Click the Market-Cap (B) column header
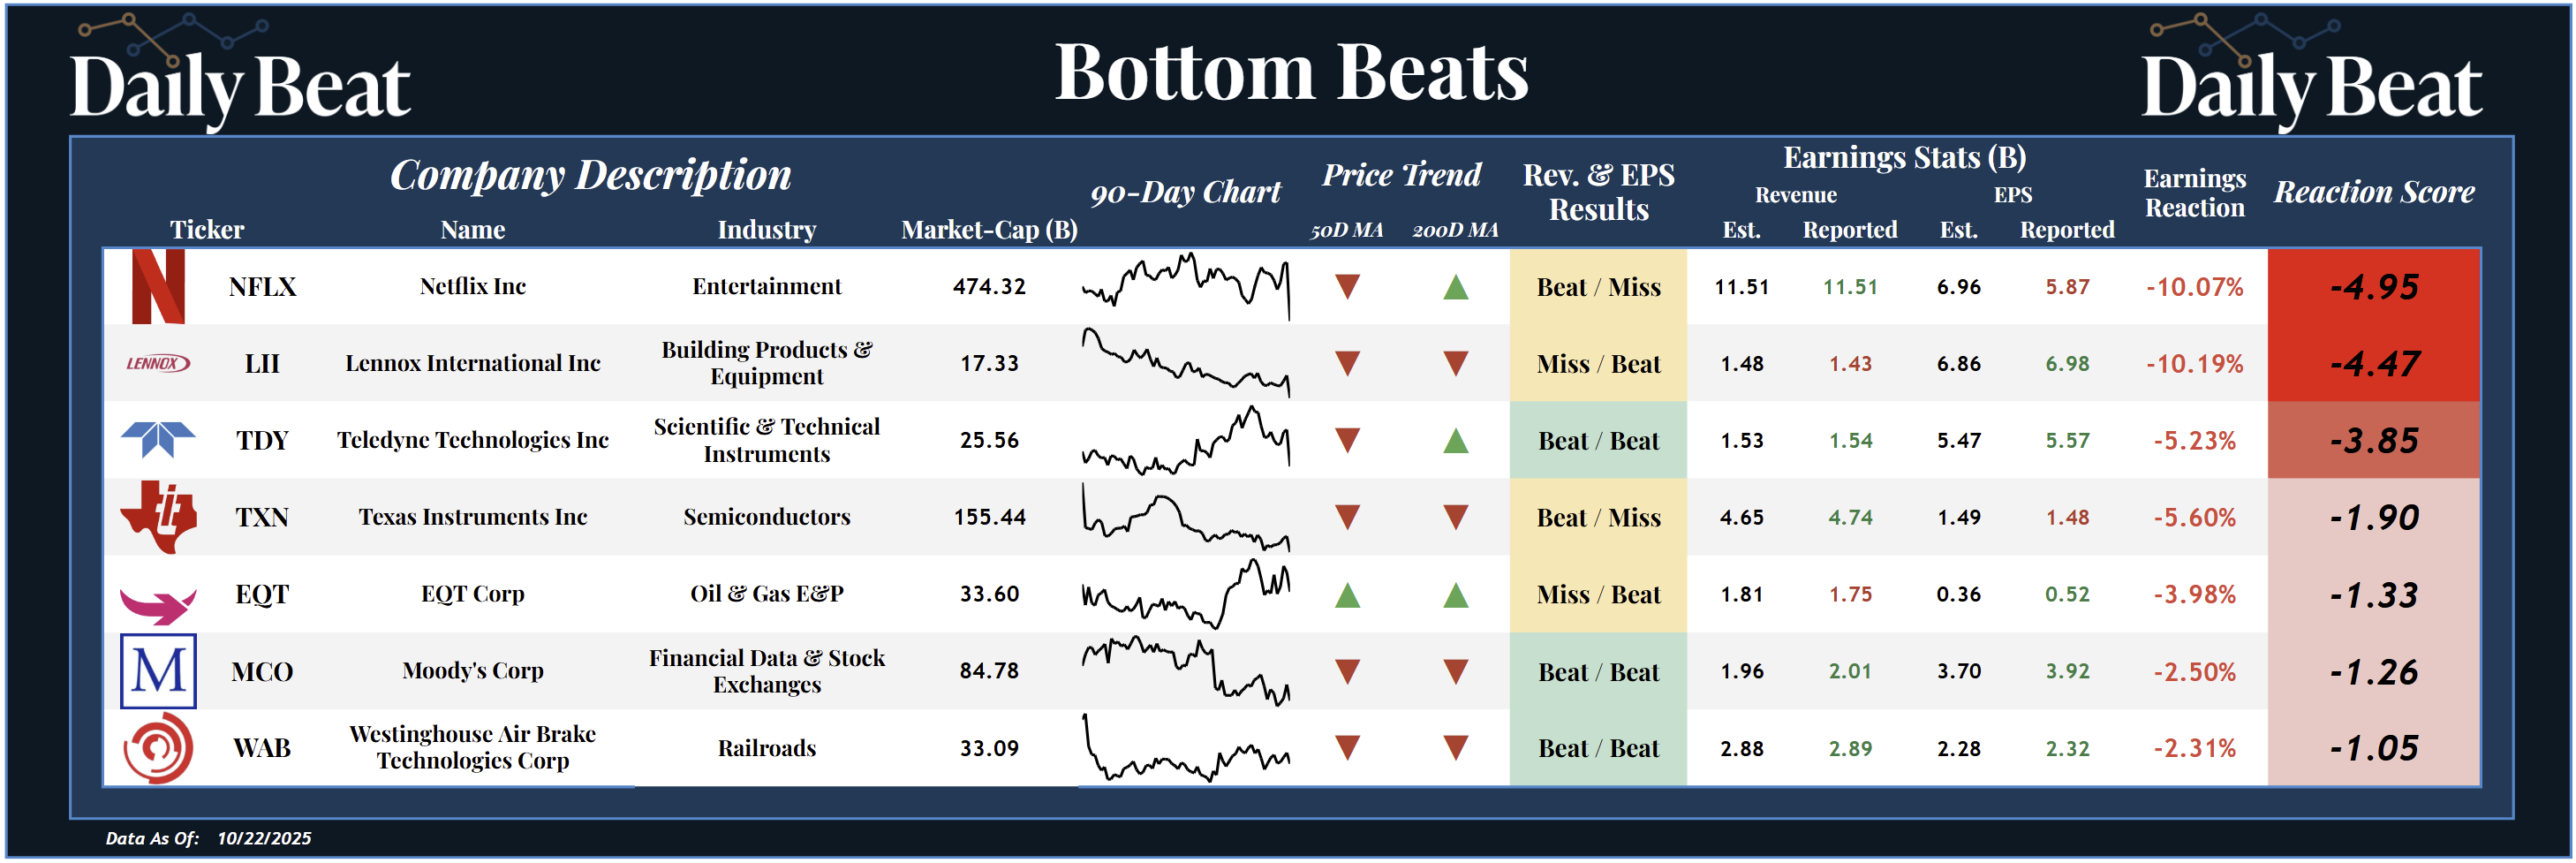Screen dimensions: 2576x863 [x=988, y=230]
